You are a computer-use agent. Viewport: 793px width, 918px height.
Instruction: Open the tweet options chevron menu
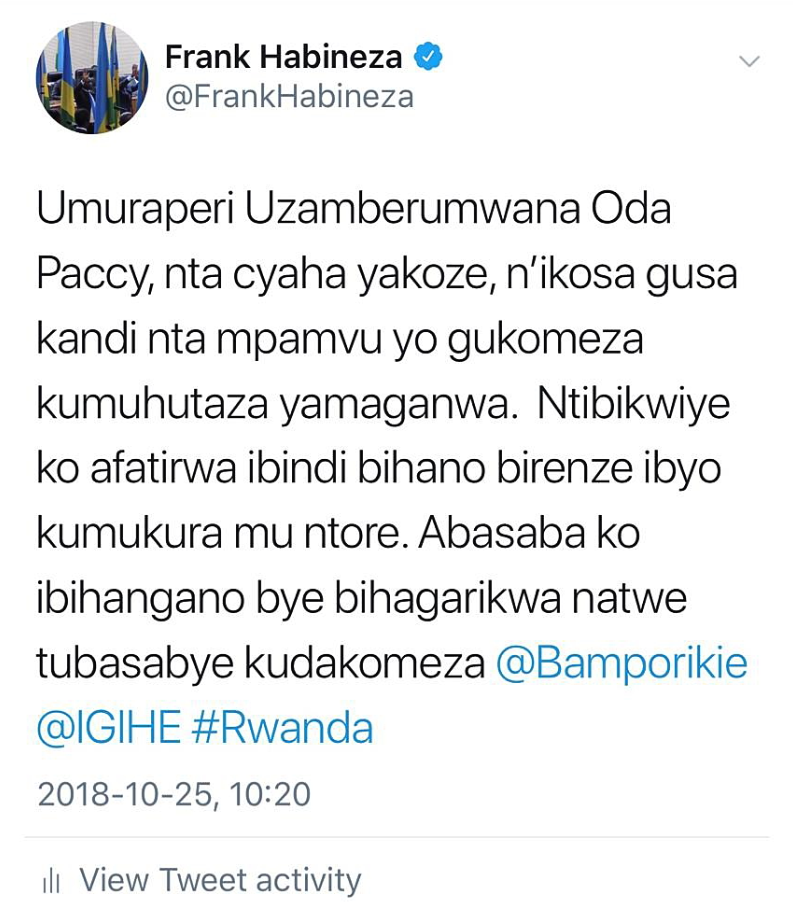pos(749,61)
